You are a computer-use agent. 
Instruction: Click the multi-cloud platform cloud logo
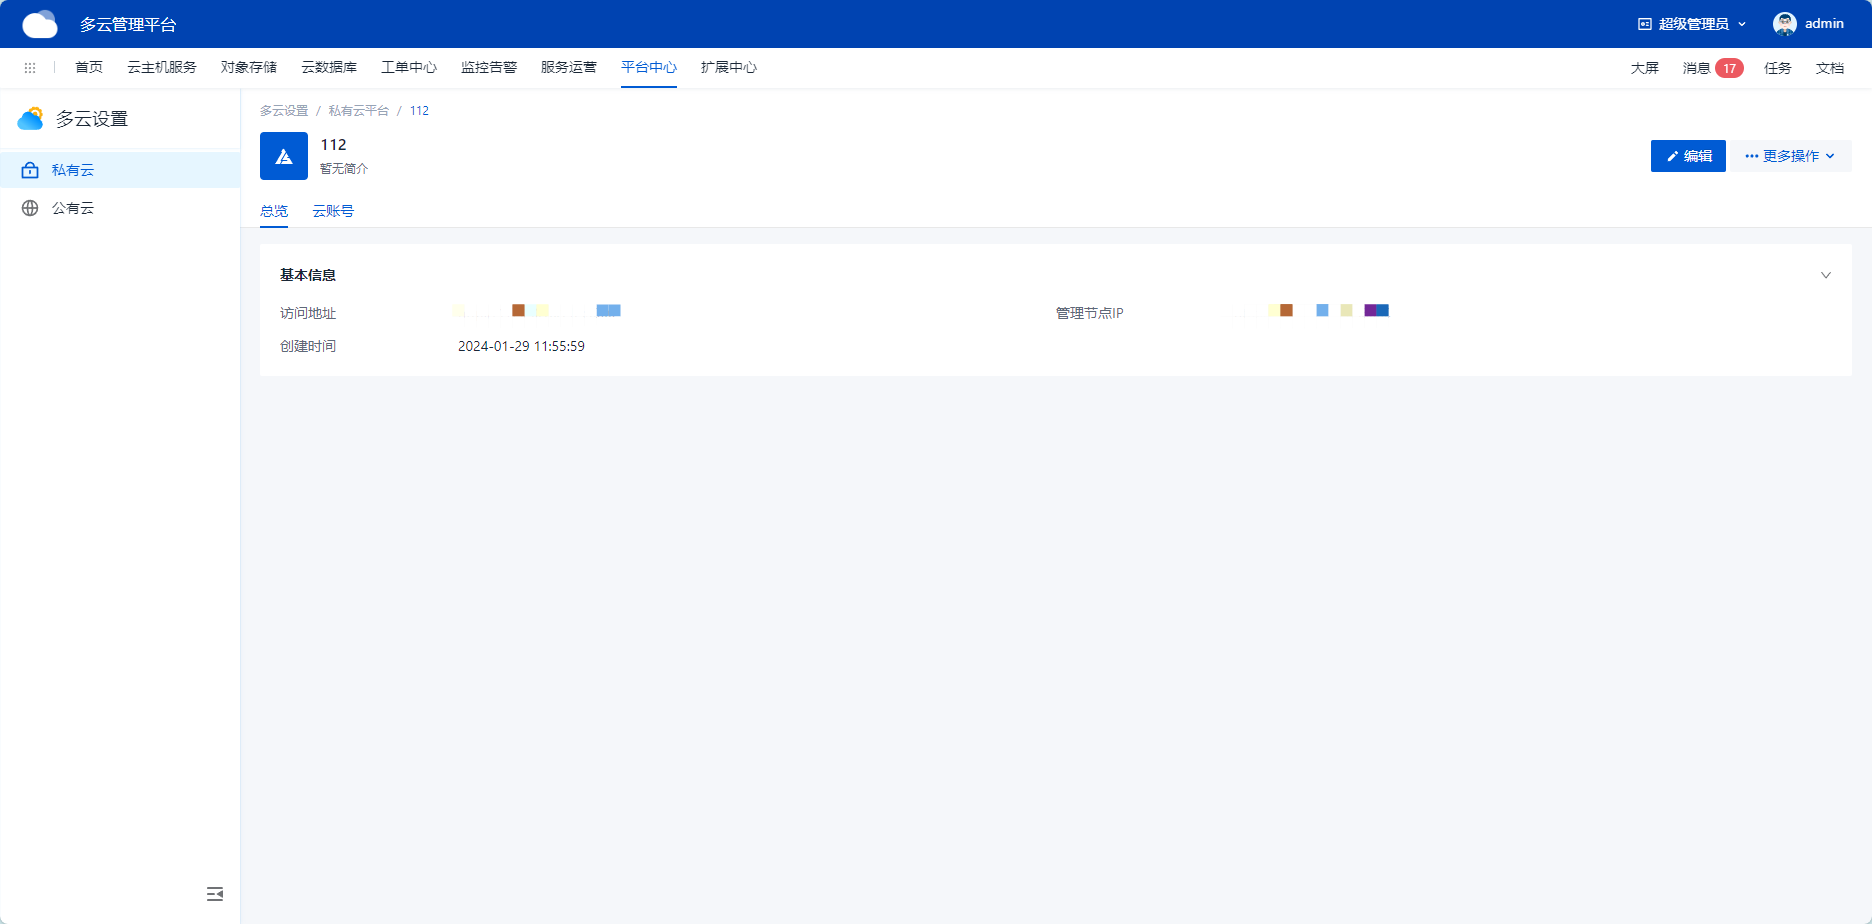coord(40,24)
